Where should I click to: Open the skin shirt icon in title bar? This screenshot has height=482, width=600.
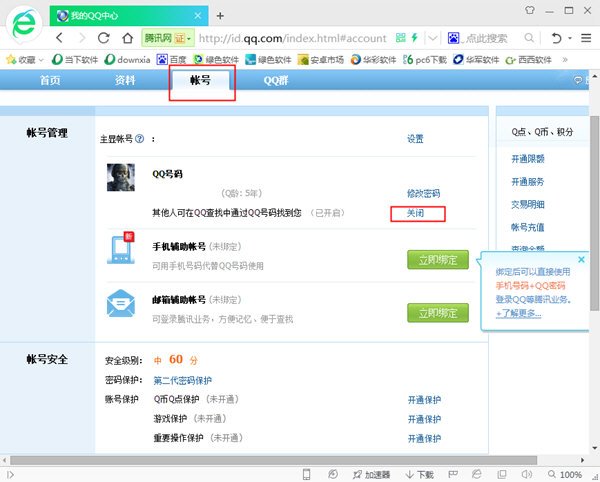click(530, 10)
